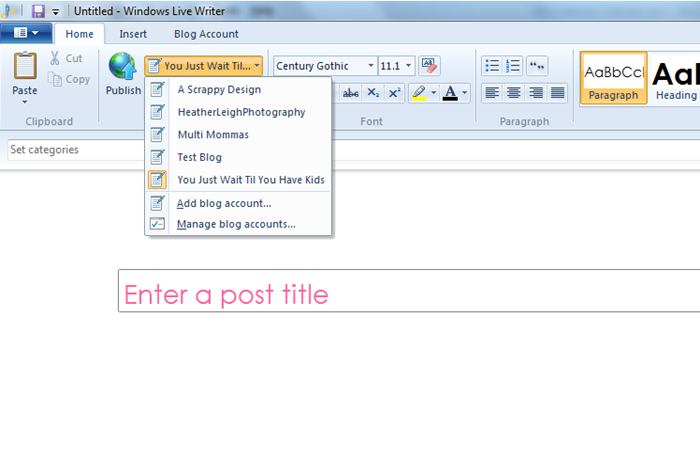Click the Cut scissors icon
The width and height of the screenshot is (700, 476).
[x=54, y=58]
